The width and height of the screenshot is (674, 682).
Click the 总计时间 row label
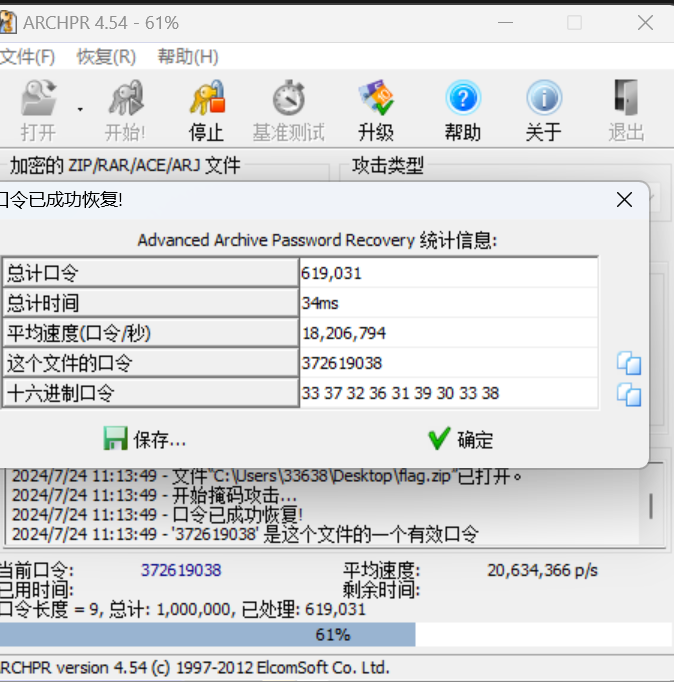click(x=150, y=303)
